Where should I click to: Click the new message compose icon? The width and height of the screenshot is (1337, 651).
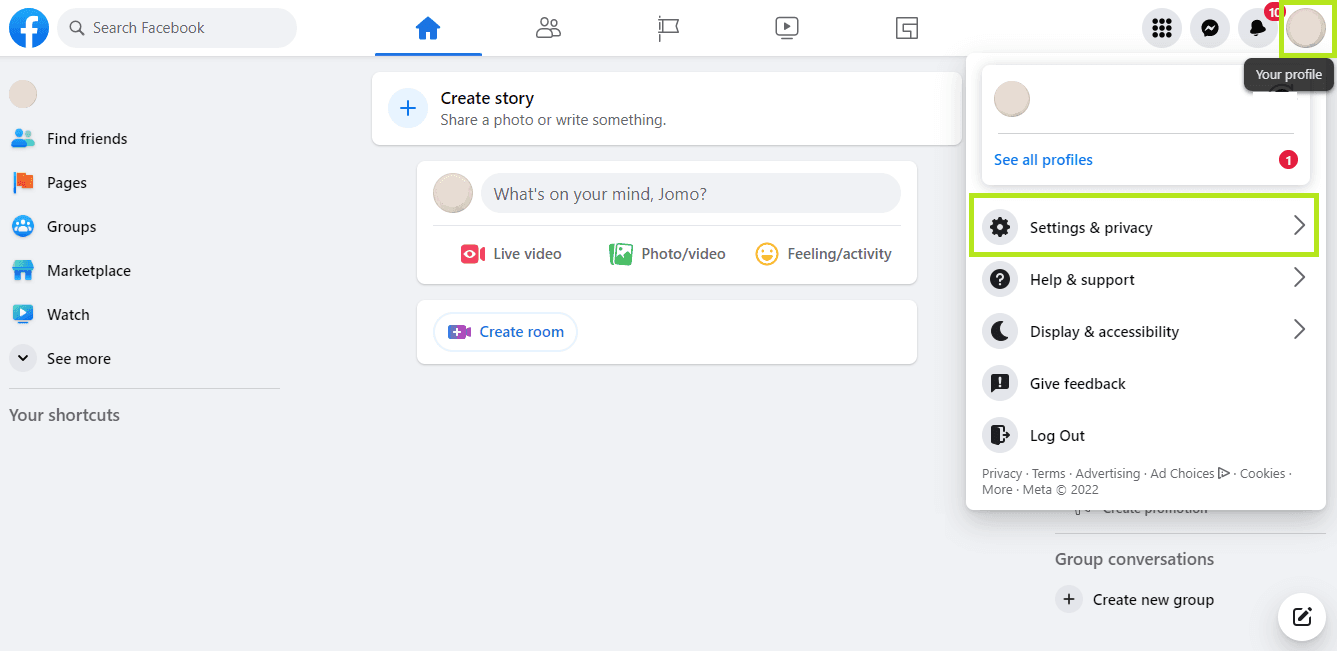tap(1301, 616)
